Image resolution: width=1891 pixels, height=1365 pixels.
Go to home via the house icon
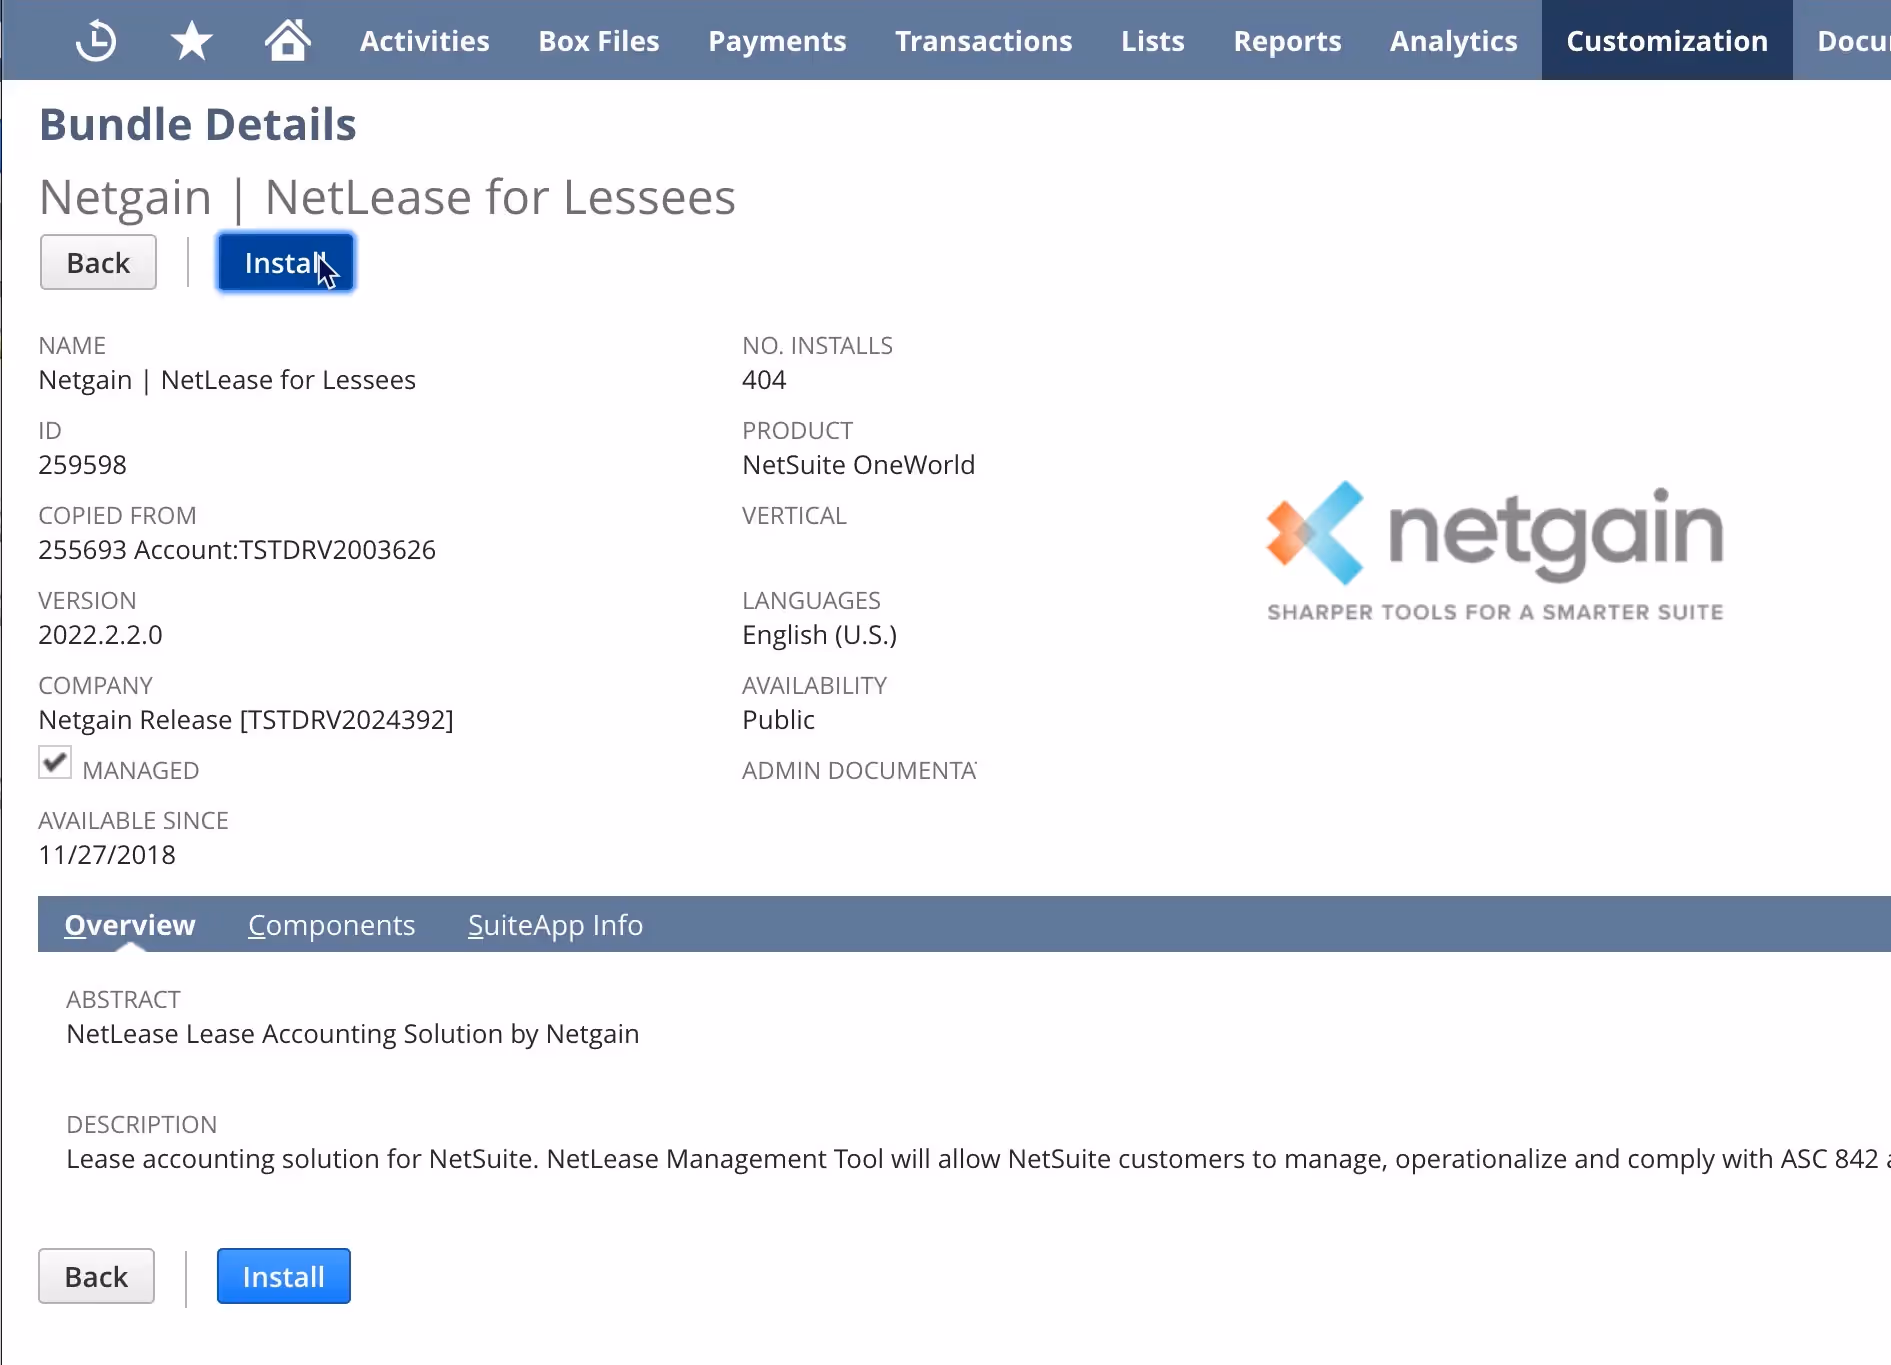(288, 40)
